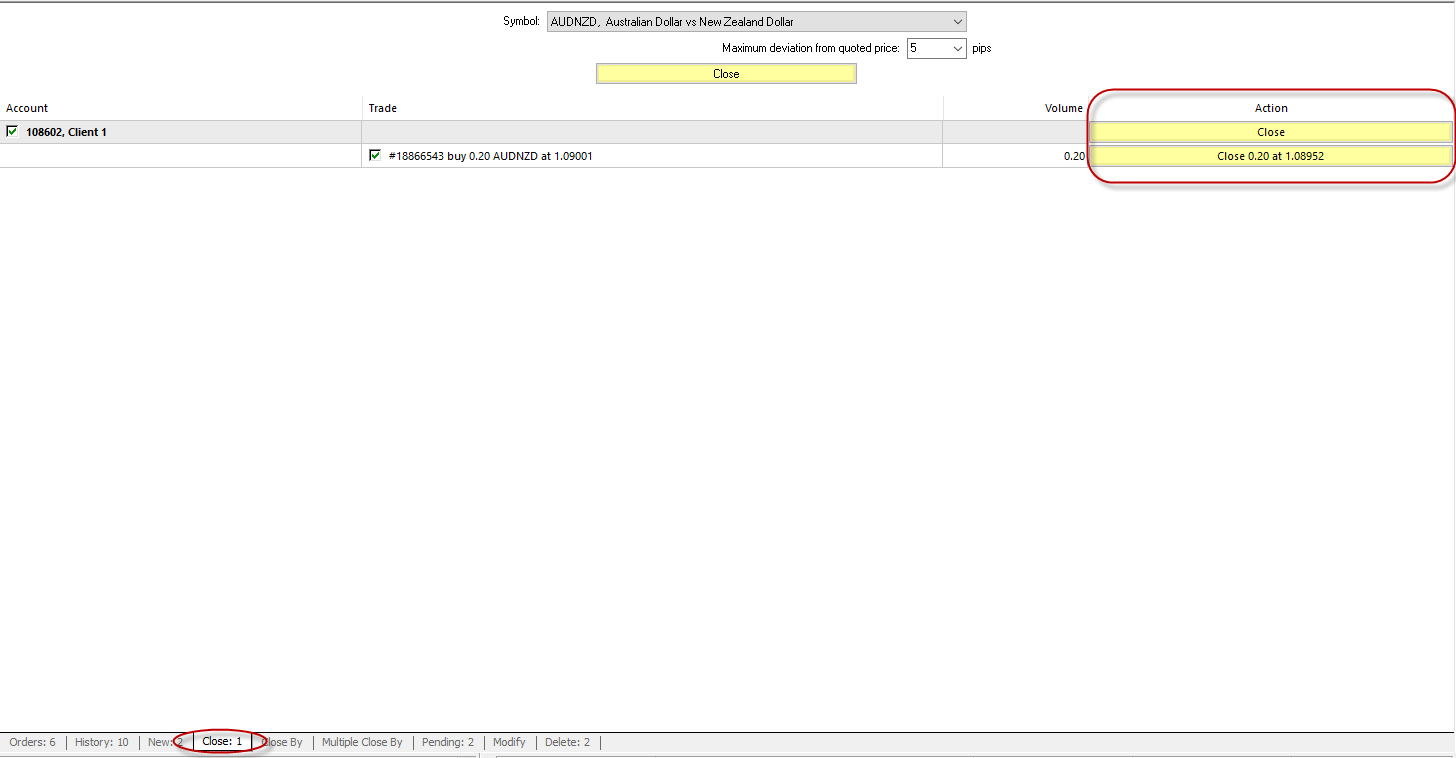
Task: Select the Delete: 2 tab
Action: coord(567,742)
